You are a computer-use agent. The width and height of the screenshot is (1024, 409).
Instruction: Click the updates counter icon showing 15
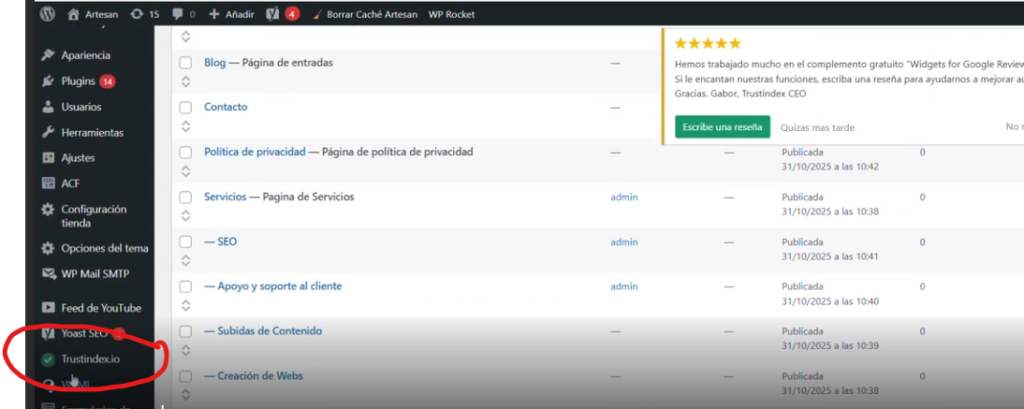pos(136,15)
